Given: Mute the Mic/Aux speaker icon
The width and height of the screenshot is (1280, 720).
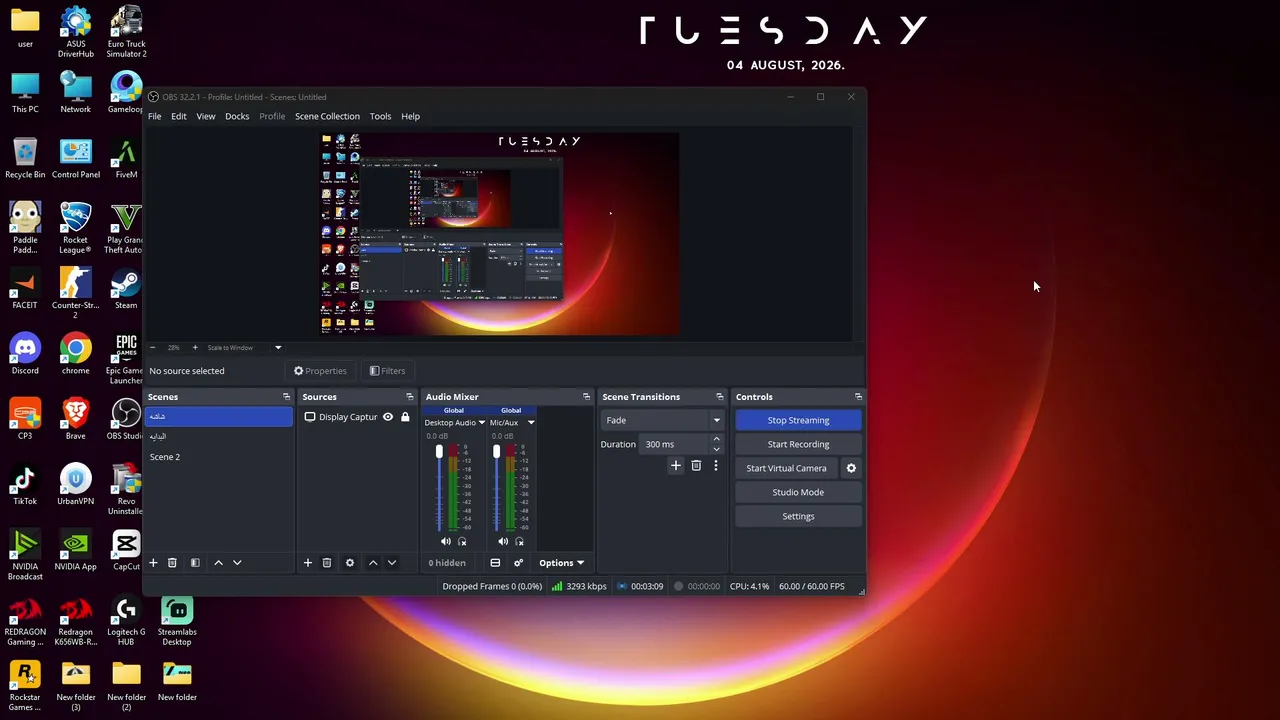Looking at the screenshot, I should [503, 541].
